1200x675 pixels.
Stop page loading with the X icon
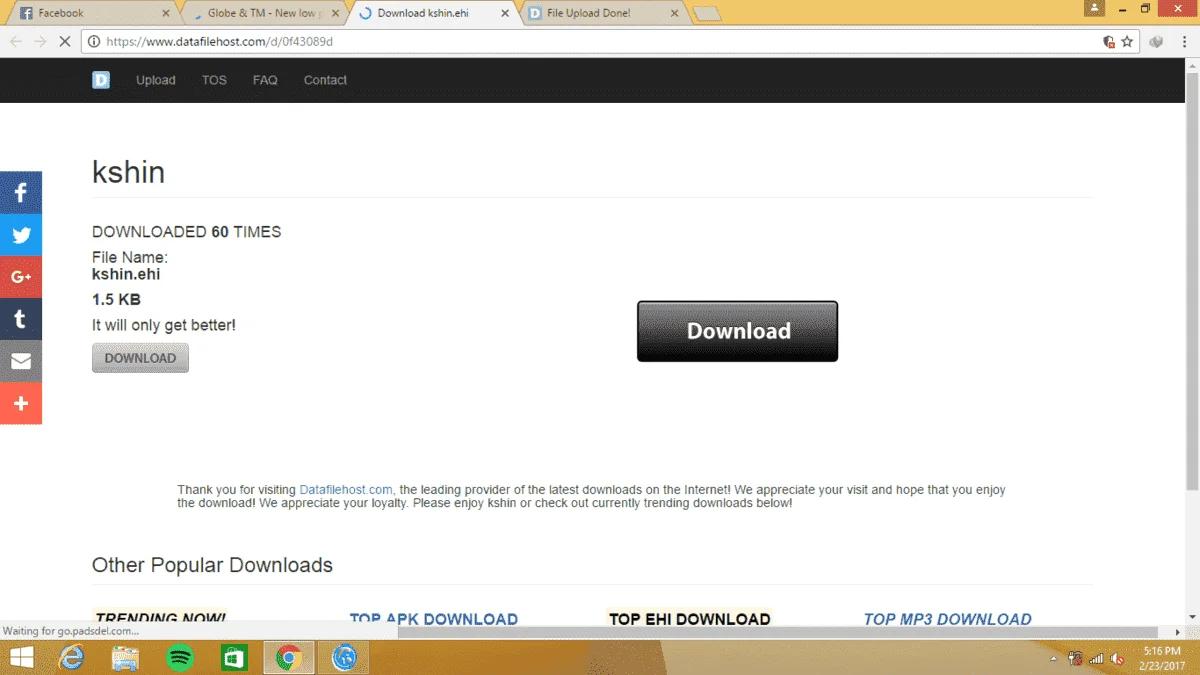click(x=65, y=42)
